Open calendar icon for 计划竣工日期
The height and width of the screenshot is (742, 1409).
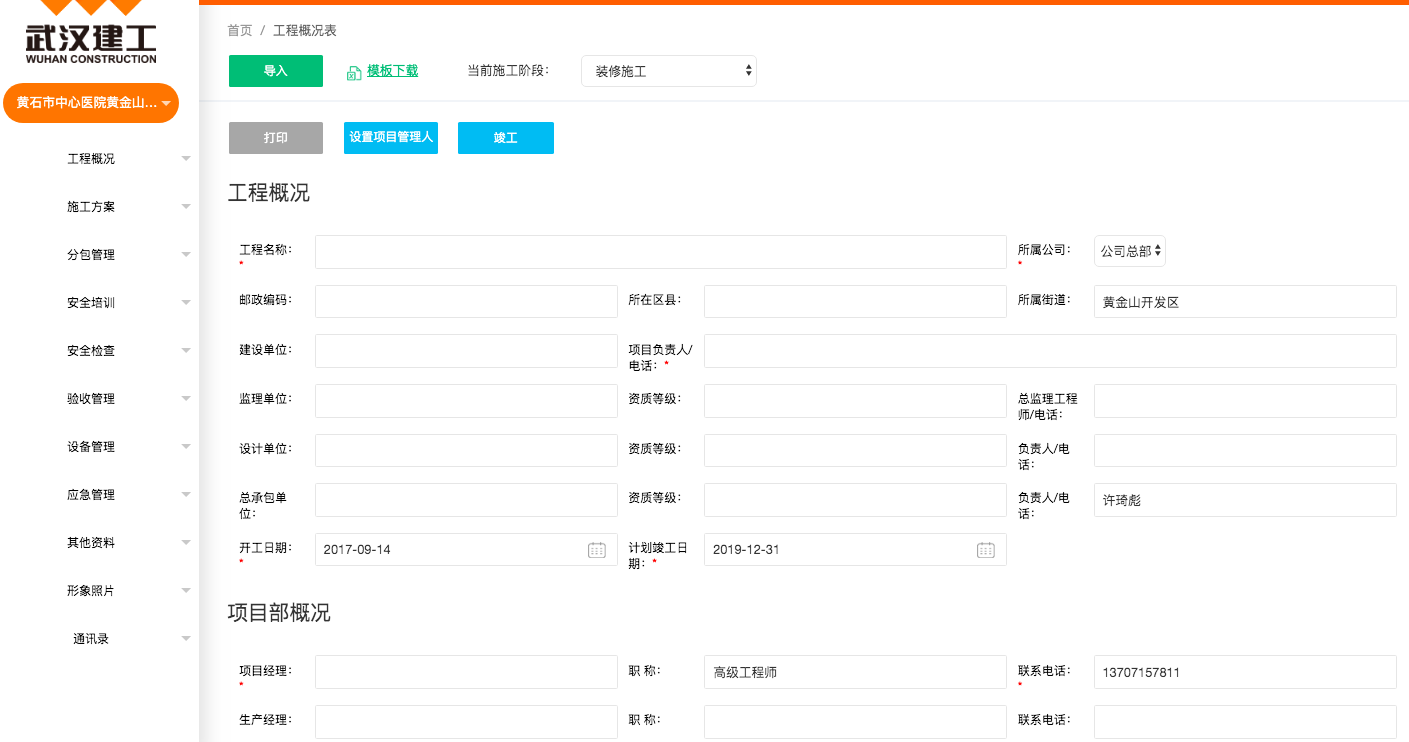point(986,550)
